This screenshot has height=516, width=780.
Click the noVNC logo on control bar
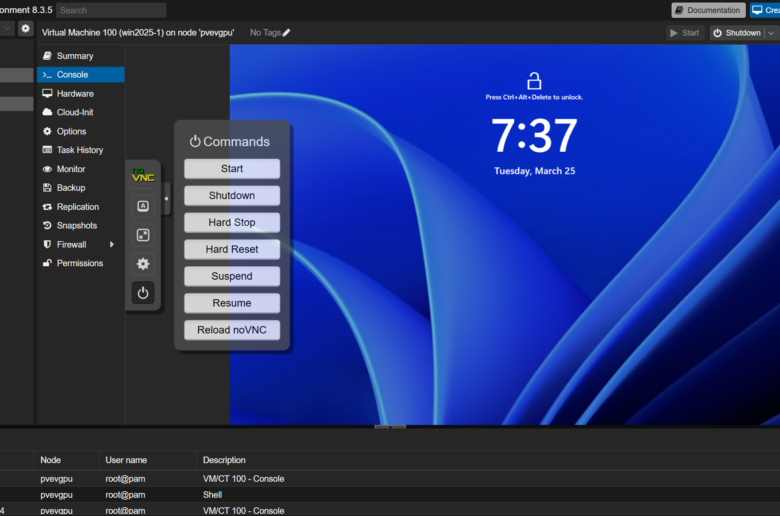click(143, 175)
